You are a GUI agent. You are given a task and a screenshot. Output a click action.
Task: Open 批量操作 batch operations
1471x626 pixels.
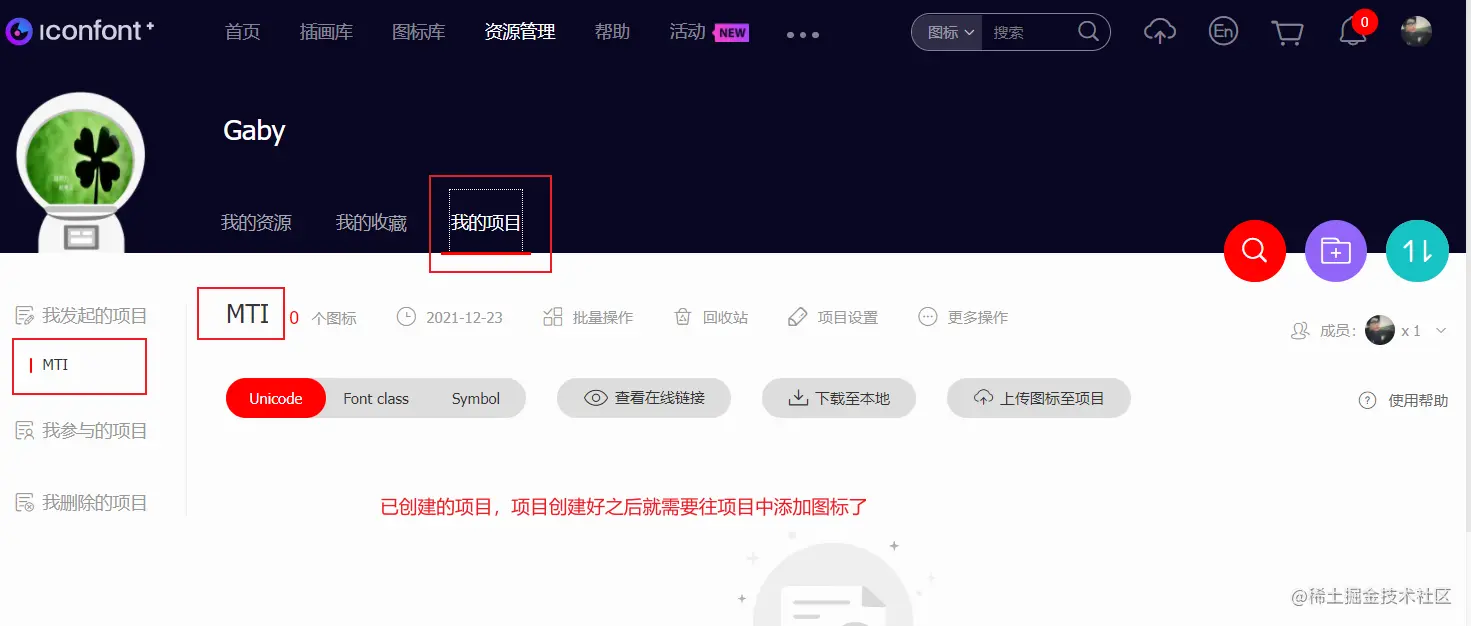[x=603, y=318]
